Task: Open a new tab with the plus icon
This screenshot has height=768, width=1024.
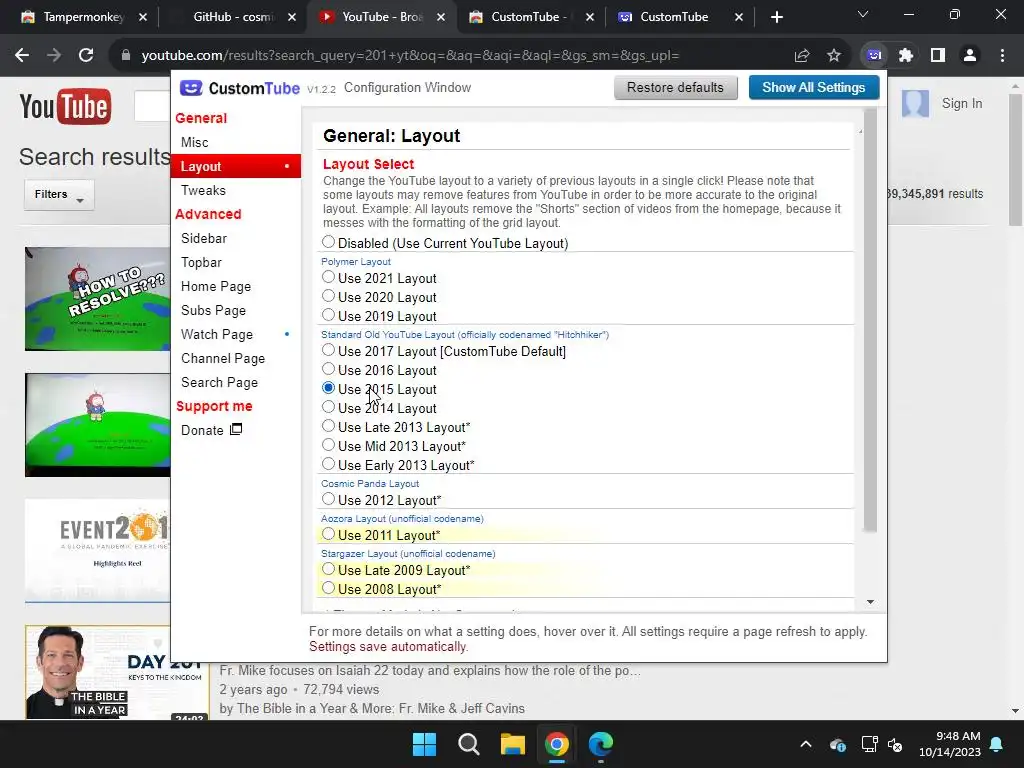Action: [776, 17]
